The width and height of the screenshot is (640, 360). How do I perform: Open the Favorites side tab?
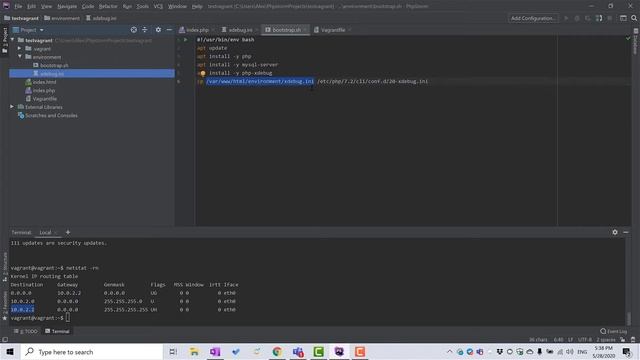pyautogui.click(x=4, y=305)
